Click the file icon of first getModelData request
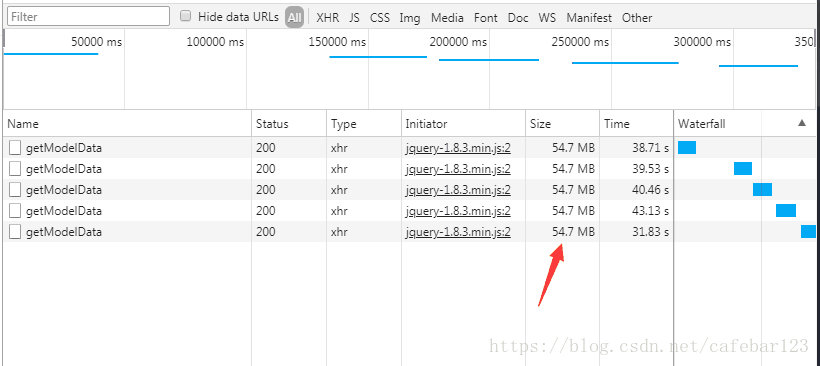This screenshot has width=820, height=366. pyautogui.click(x=15, y=148)
